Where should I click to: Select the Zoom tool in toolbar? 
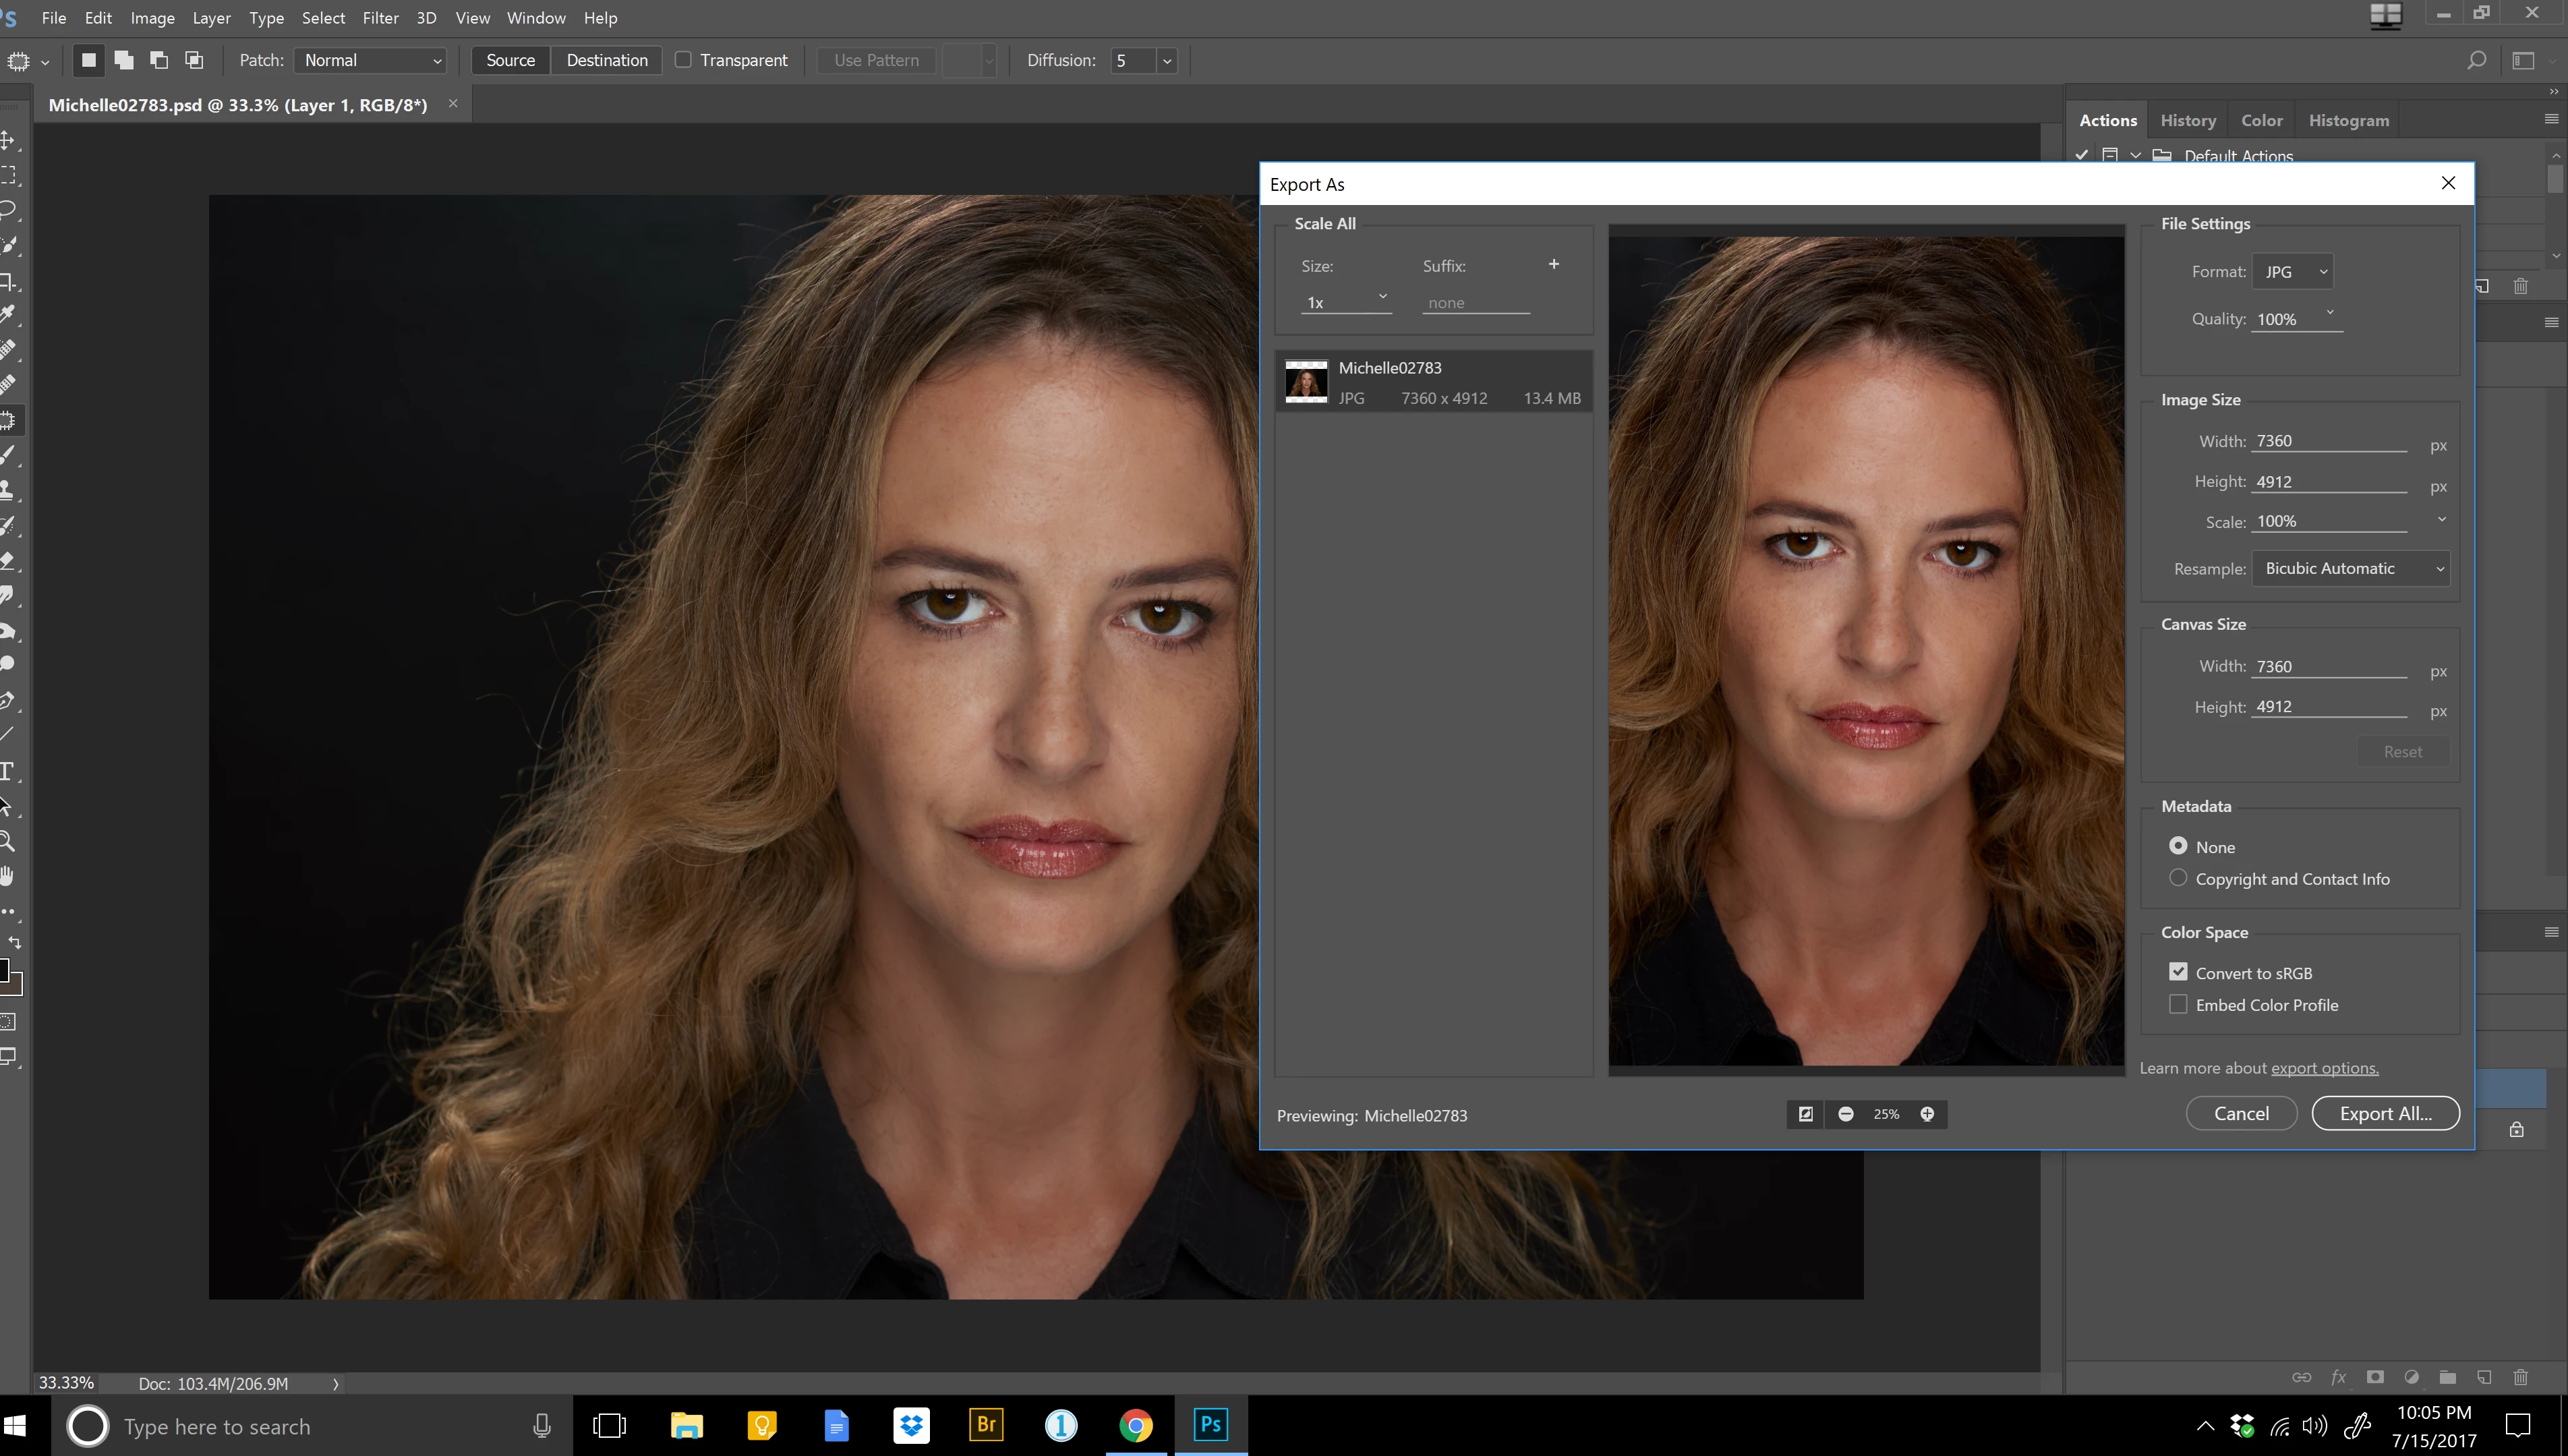point(8,841)
